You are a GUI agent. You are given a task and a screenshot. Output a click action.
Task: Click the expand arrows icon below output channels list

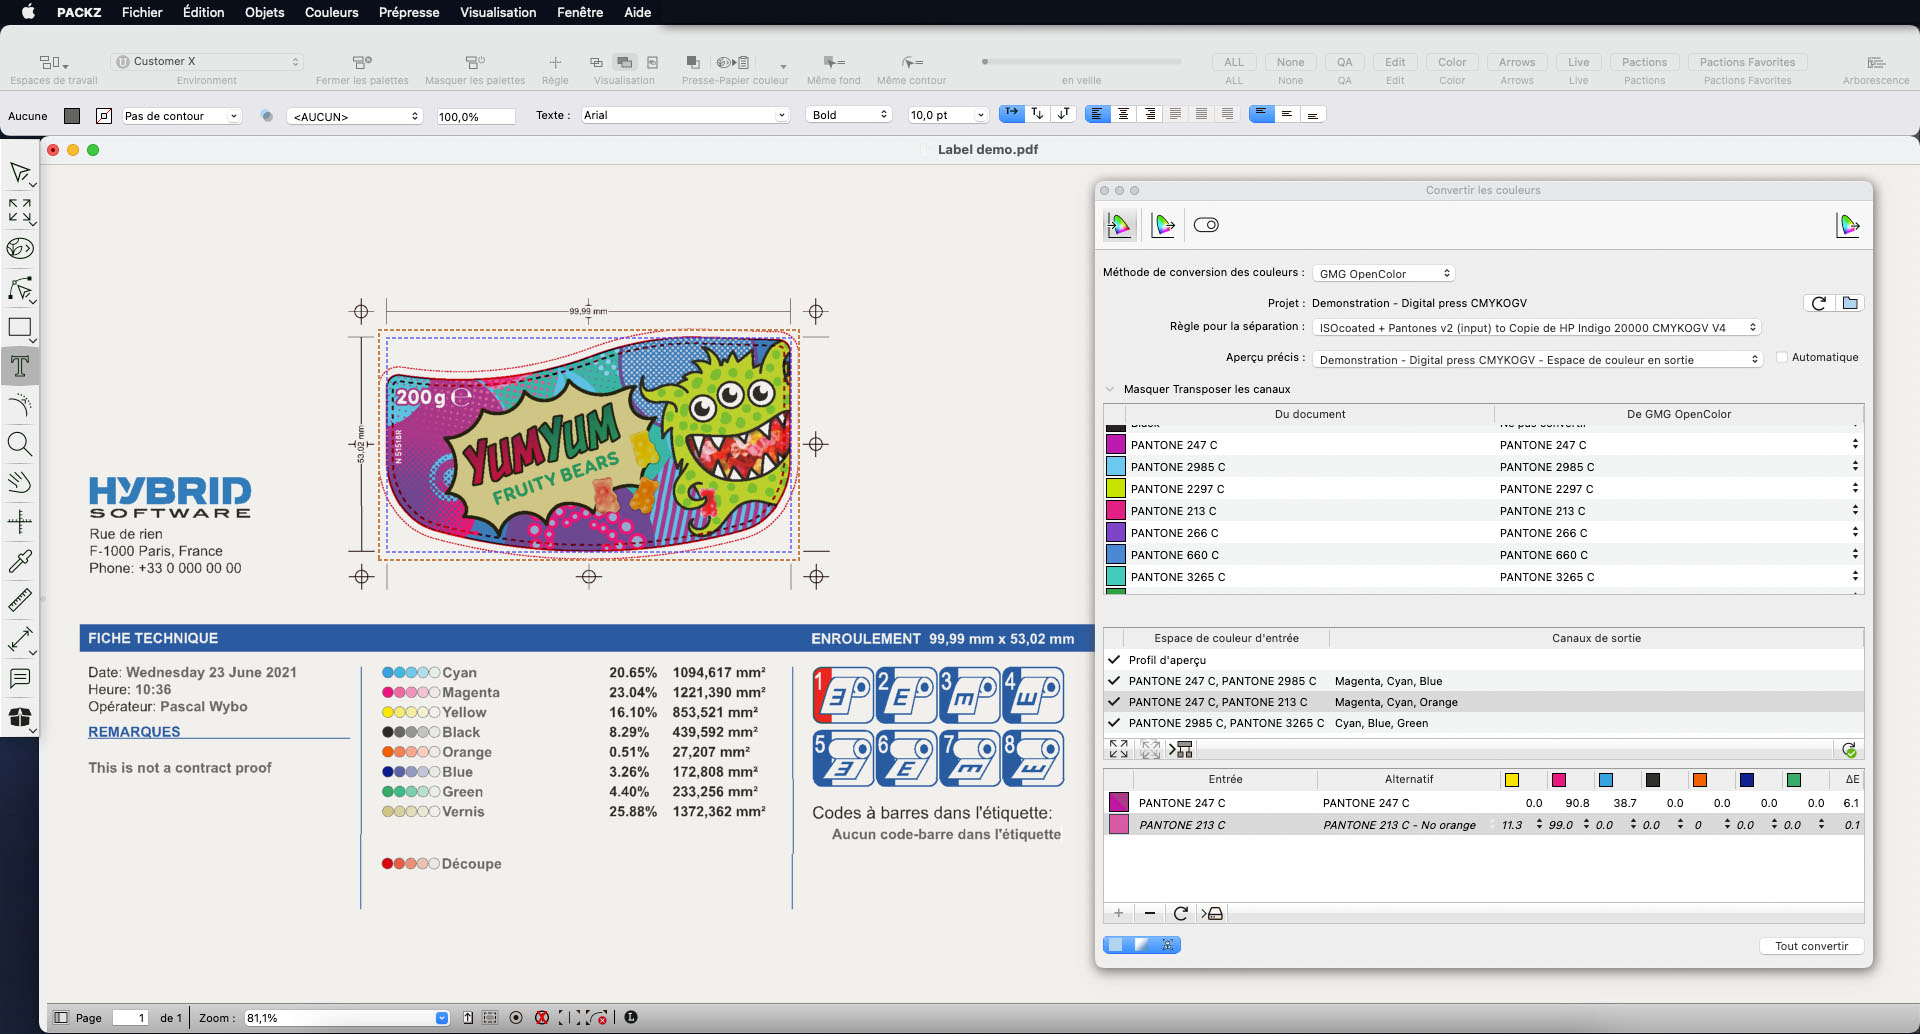point(1119,749)
